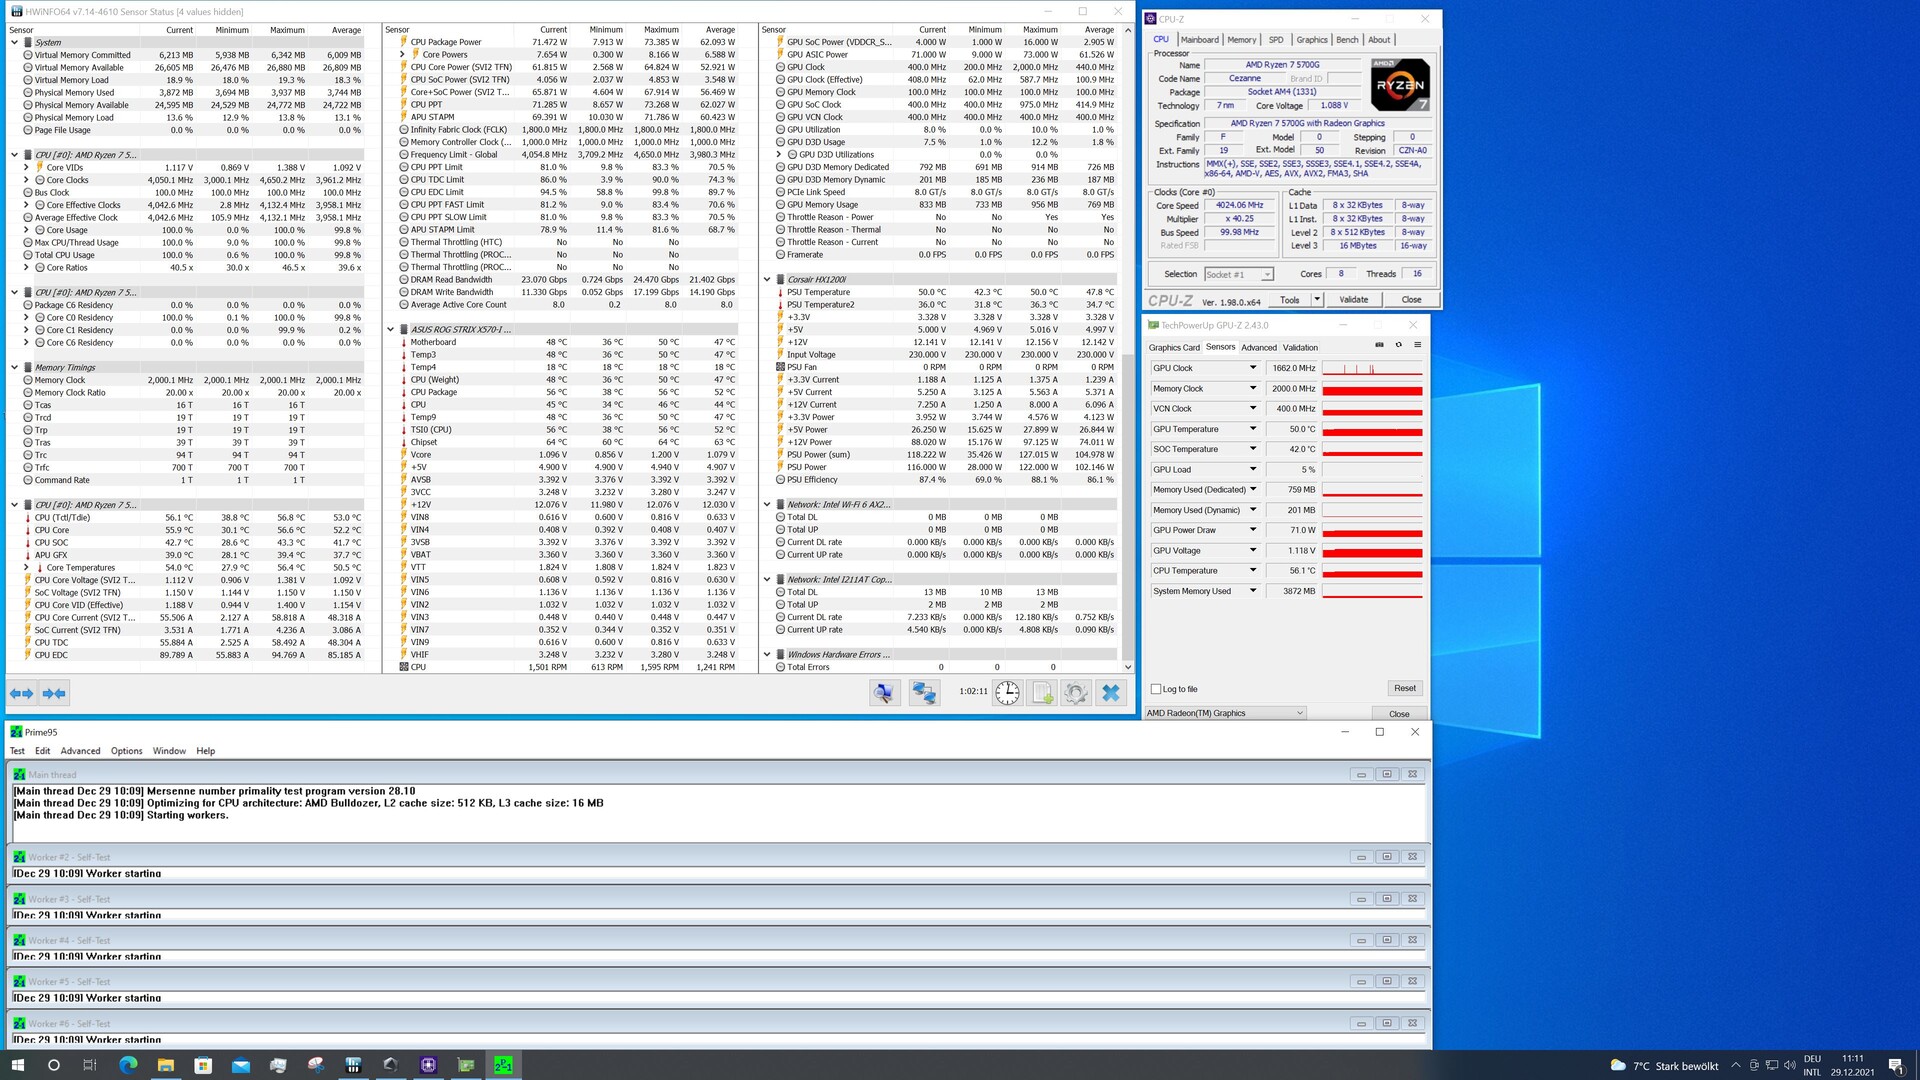Click Tools button in CPU-Z
Screen dimensions: 1920x1080
[1290, 300]
